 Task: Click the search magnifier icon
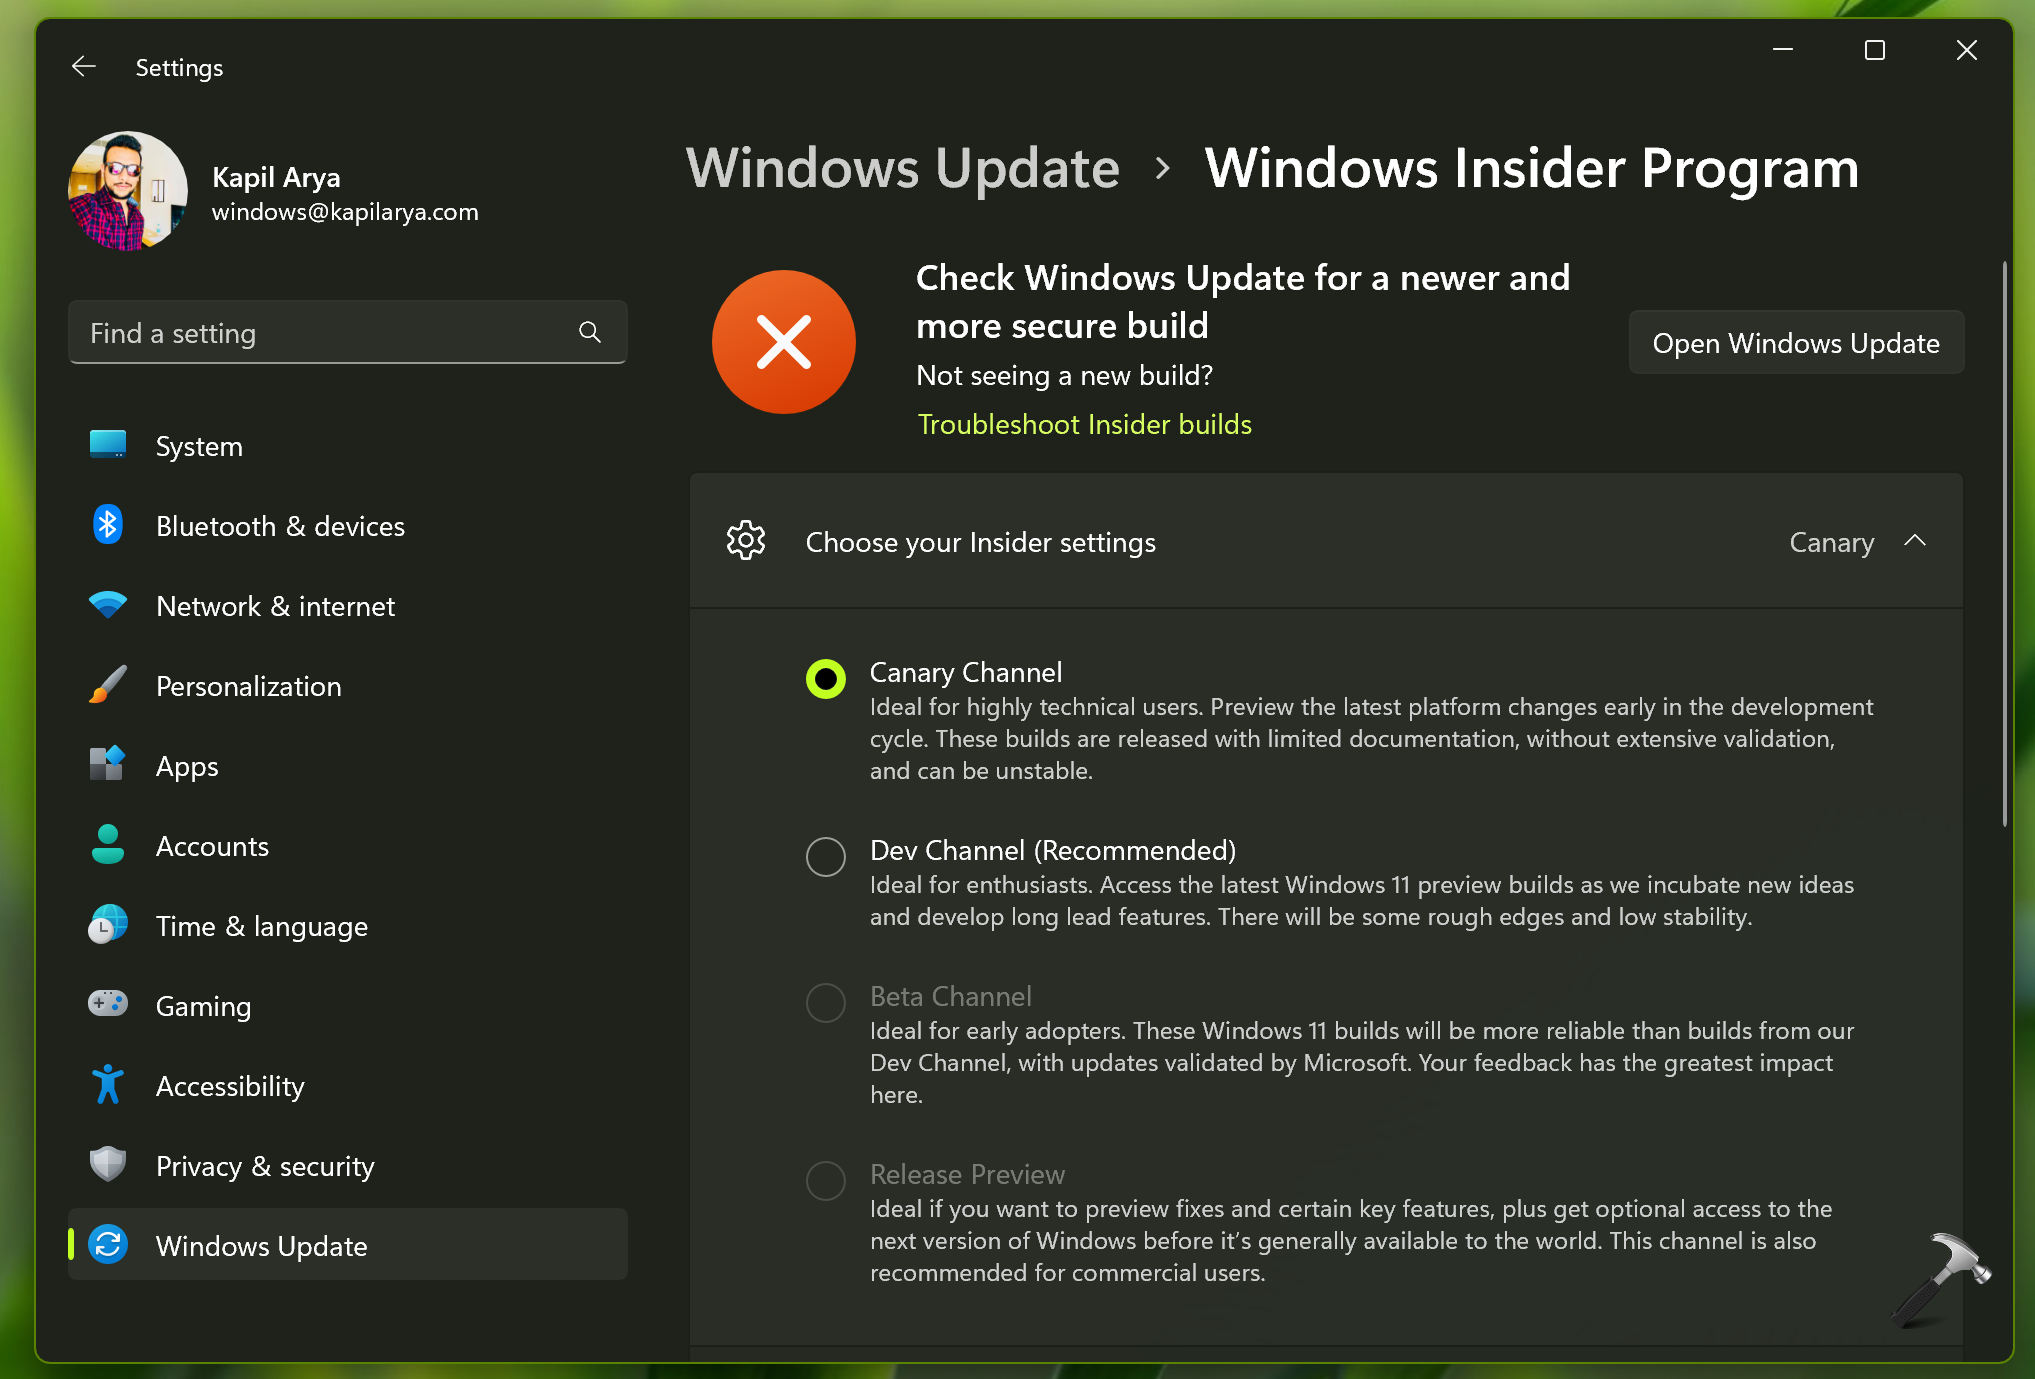click(x=590, y=333)
